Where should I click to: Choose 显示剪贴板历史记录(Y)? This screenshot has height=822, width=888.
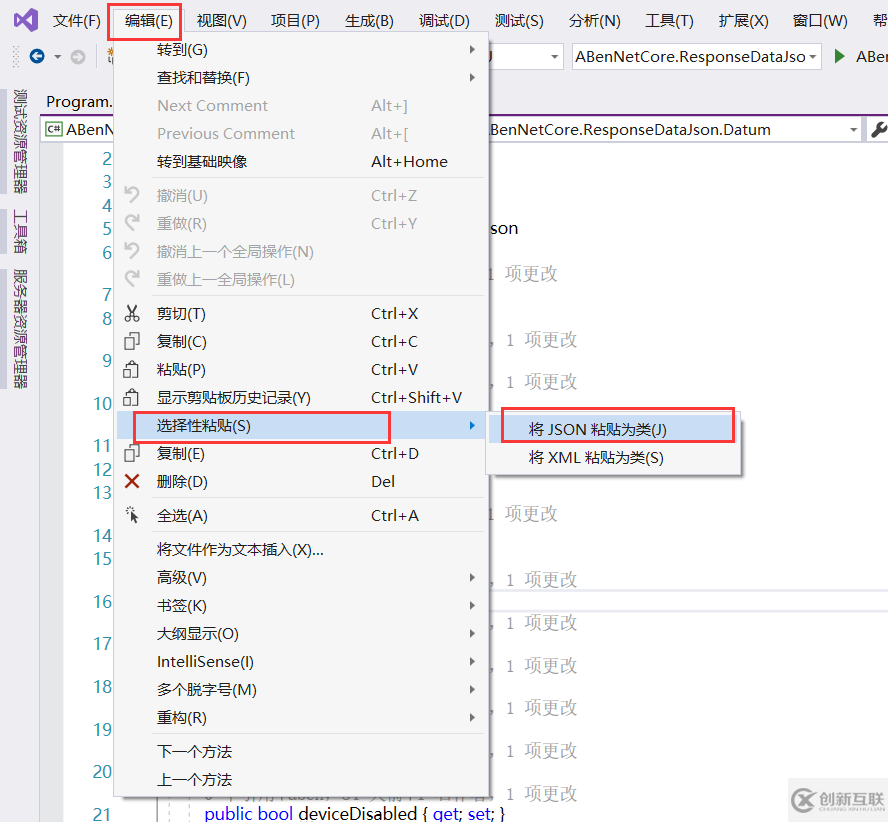(301, 397)
